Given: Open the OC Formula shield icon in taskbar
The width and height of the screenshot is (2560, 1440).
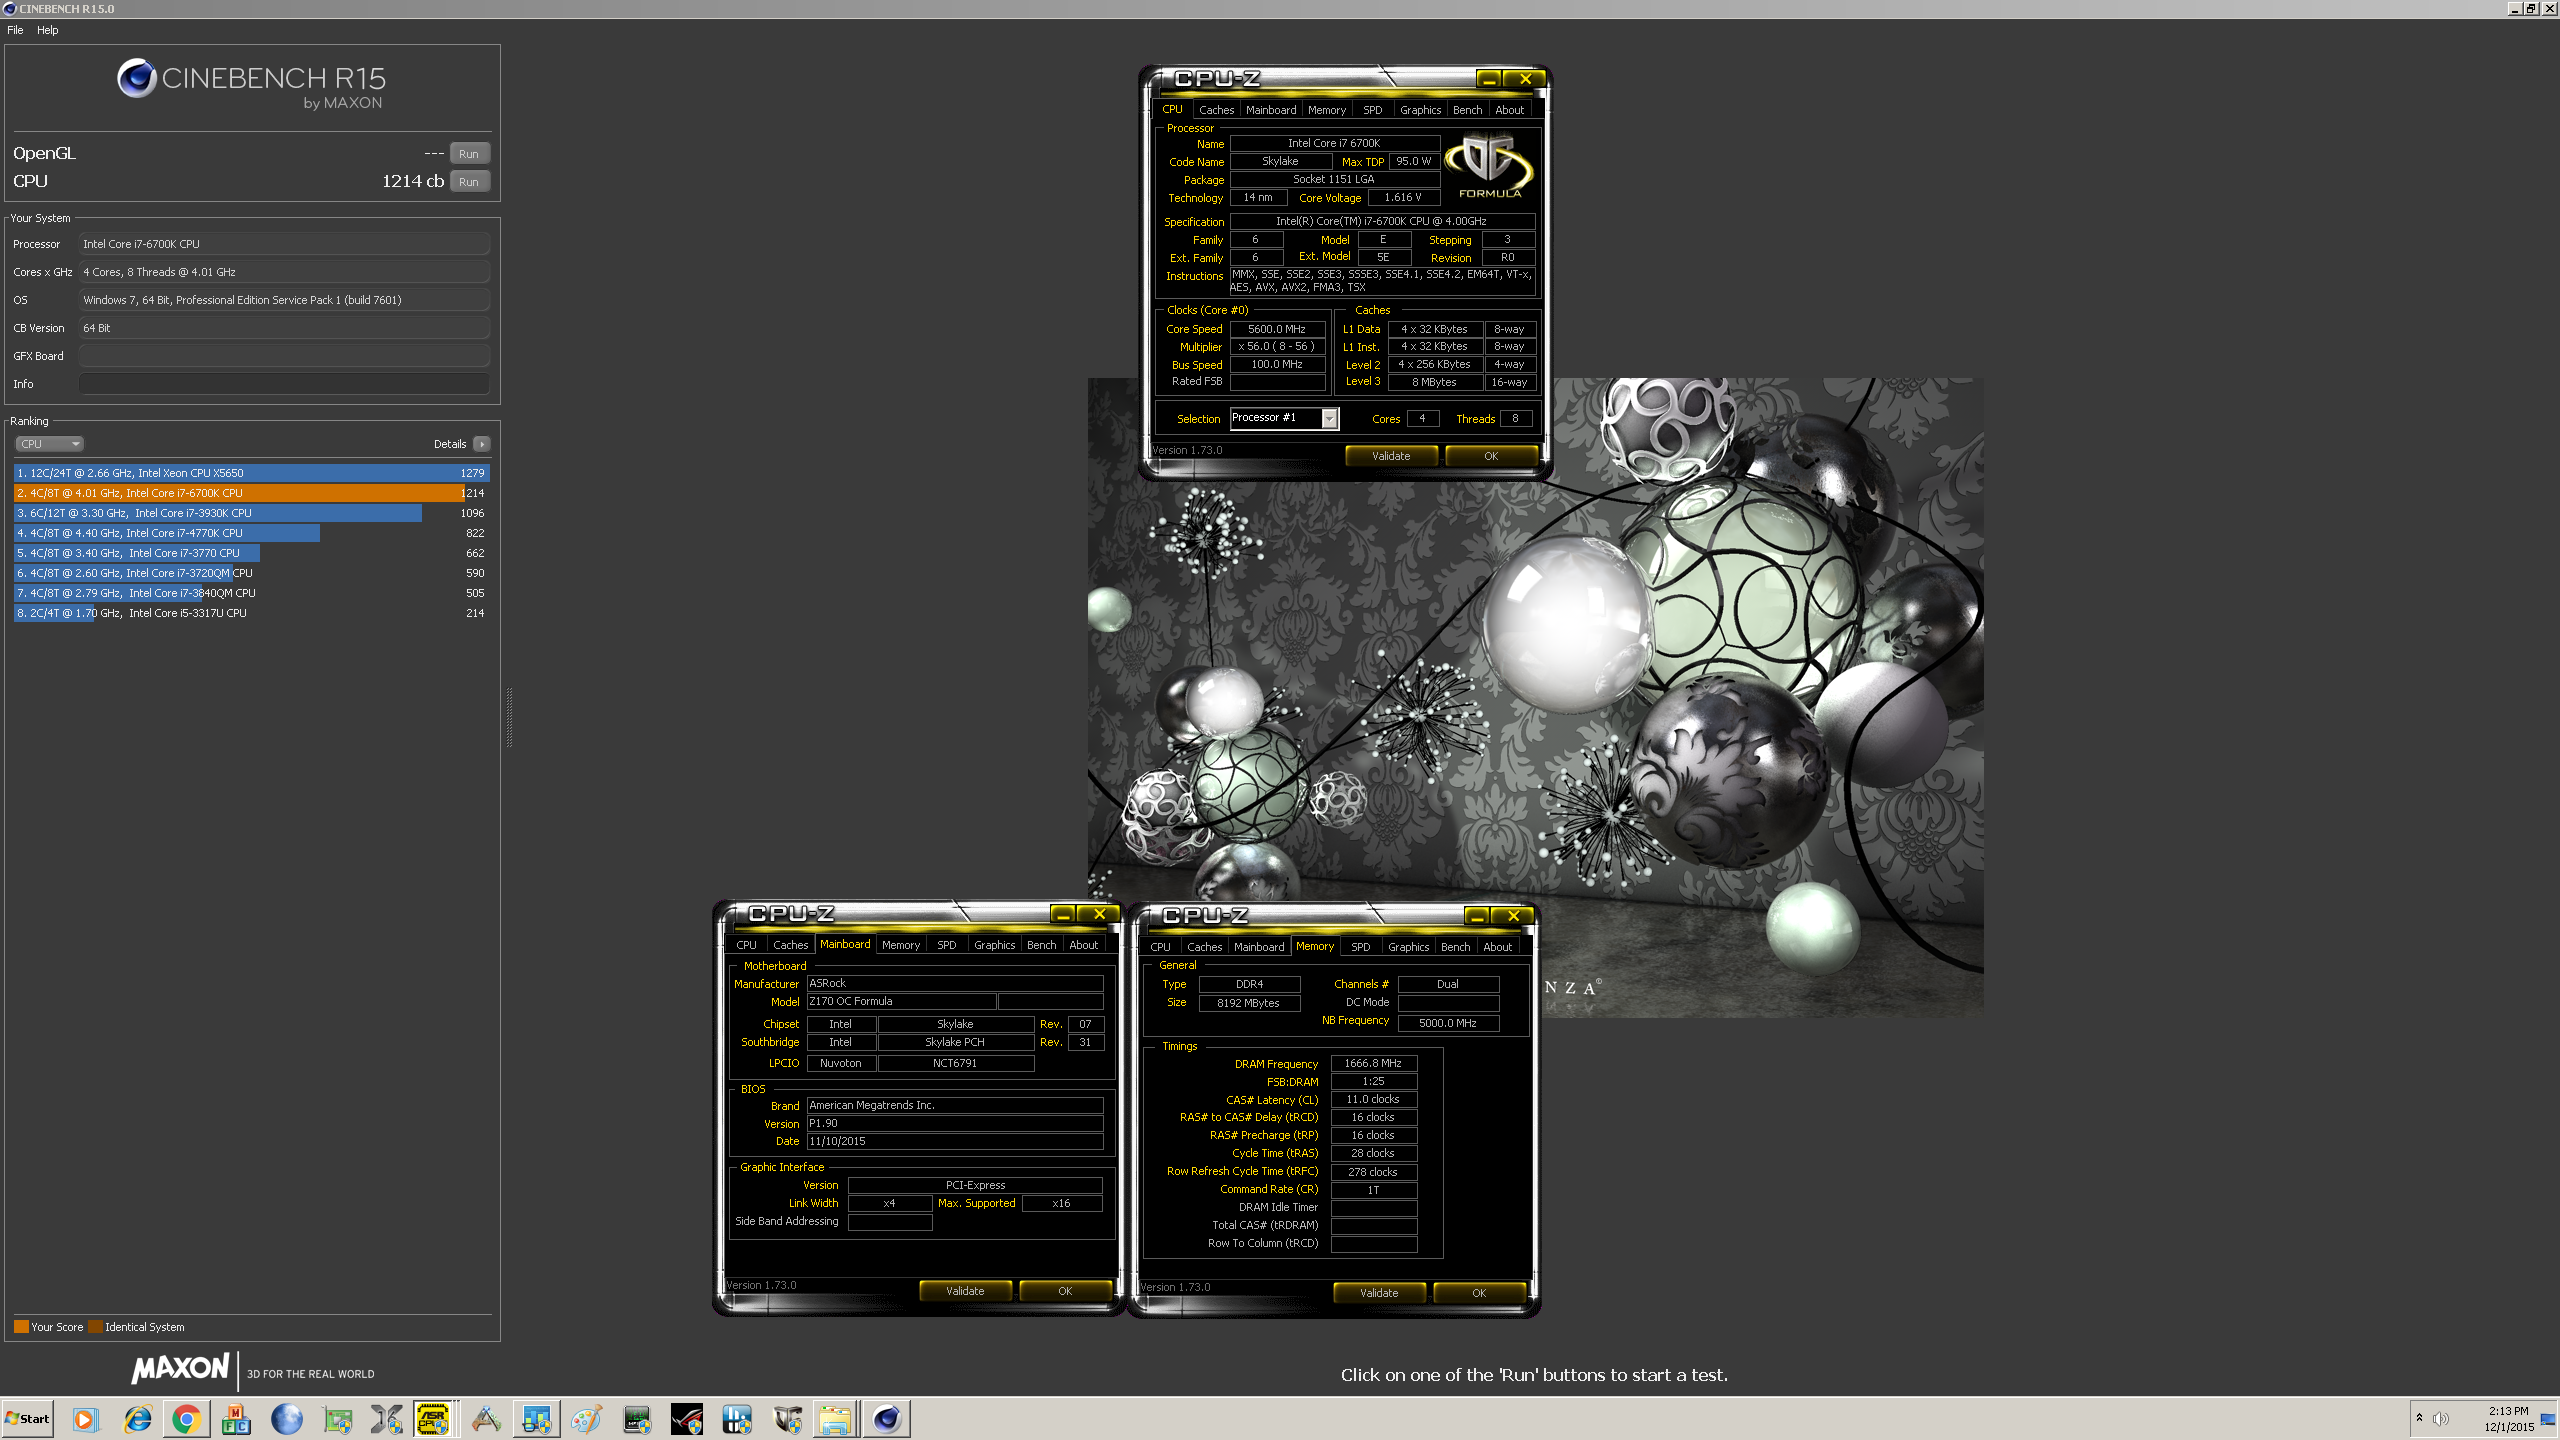Looking at the screenshot, I should click(x=787, y=1418).
